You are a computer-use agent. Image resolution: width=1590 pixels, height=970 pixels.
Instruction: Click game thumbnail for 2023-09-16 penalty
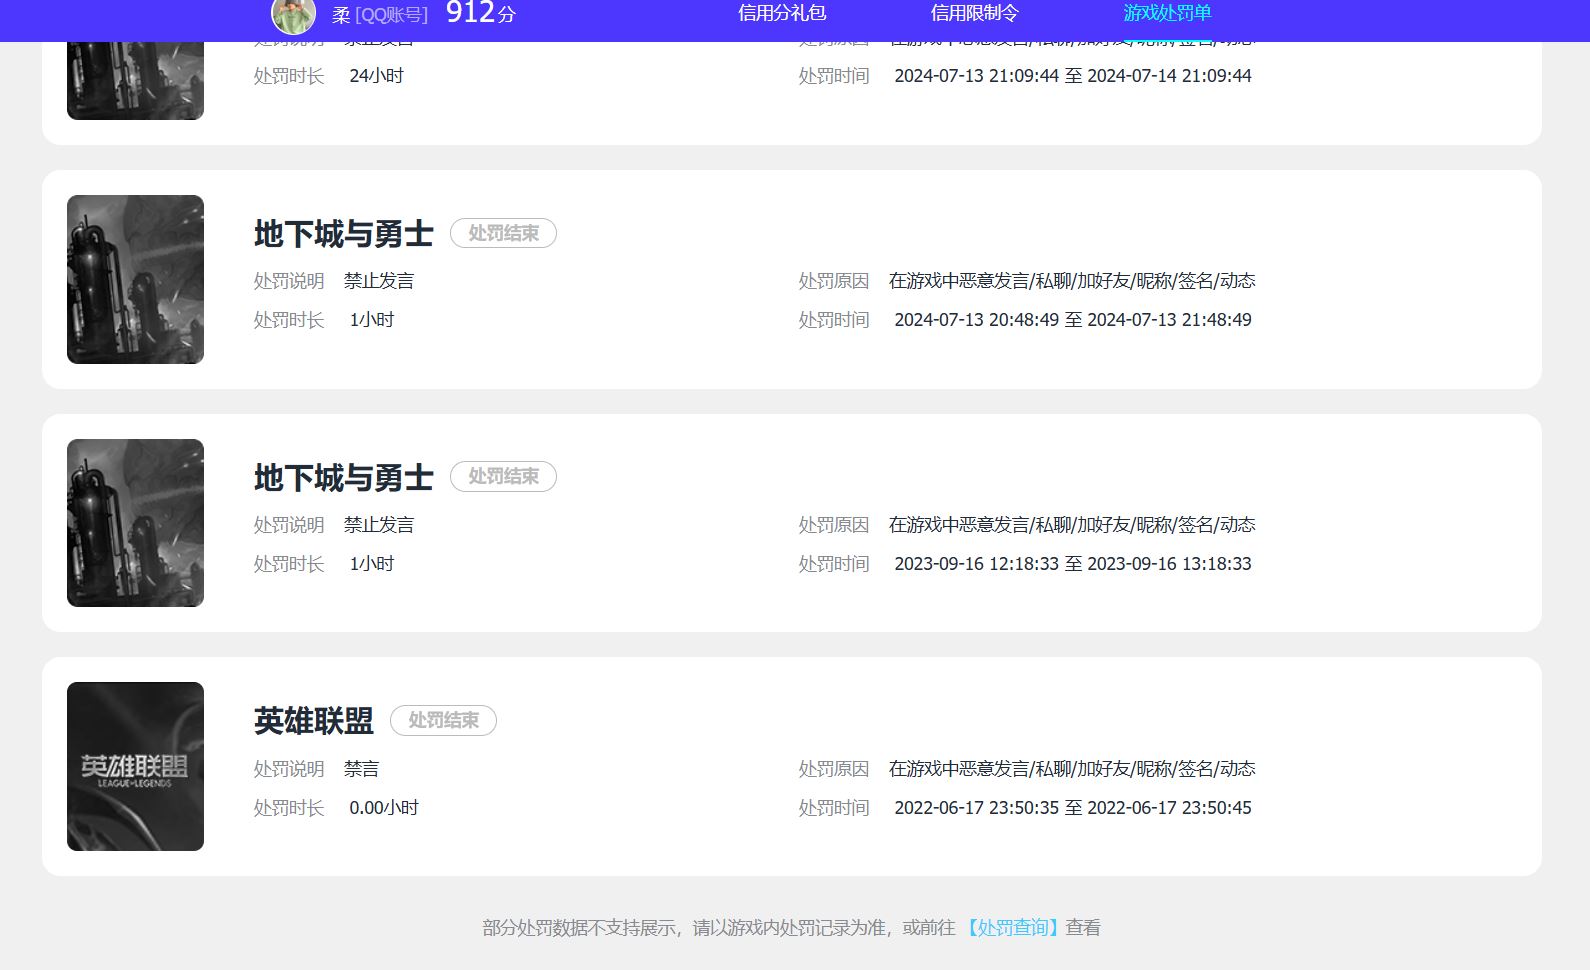(135, 523)
